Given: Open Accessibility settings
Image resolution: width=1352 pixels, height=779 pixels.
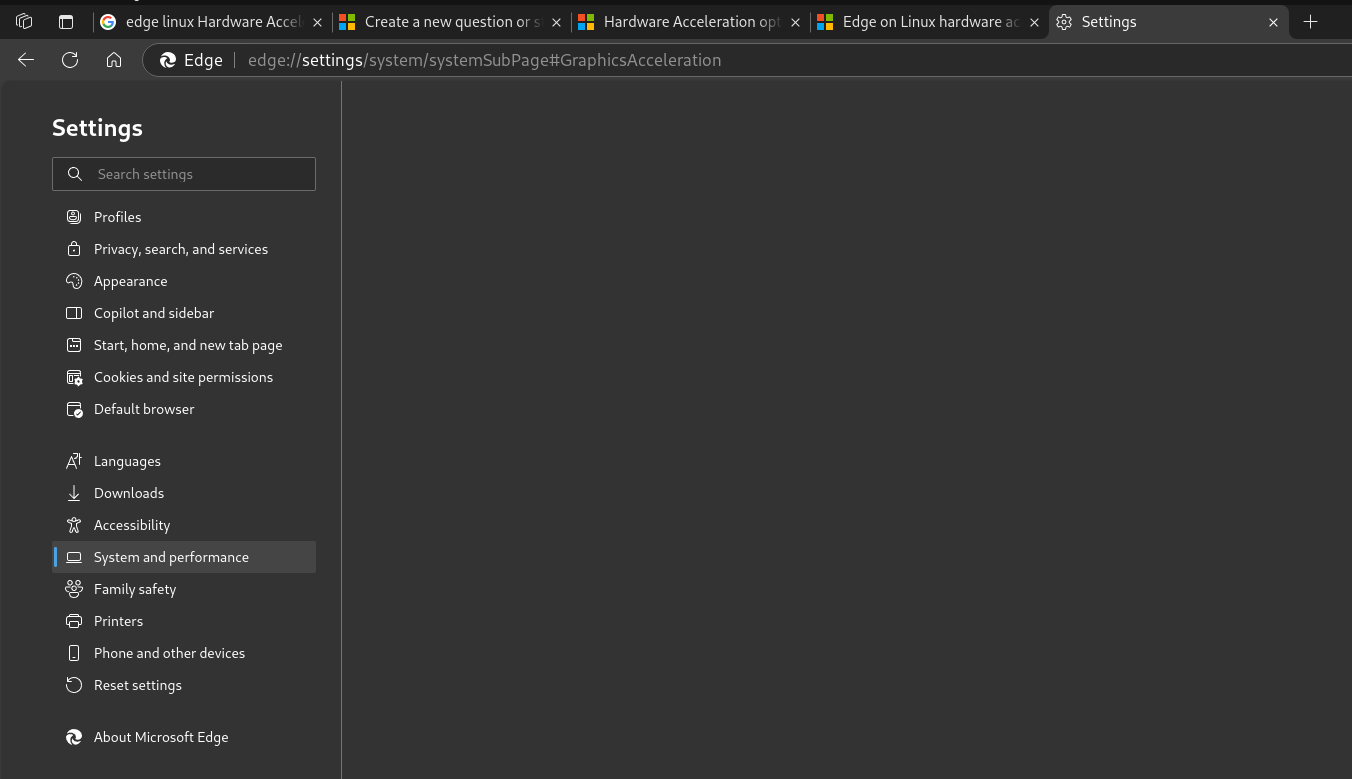Looking at the screenshot, I should point(184,525).
